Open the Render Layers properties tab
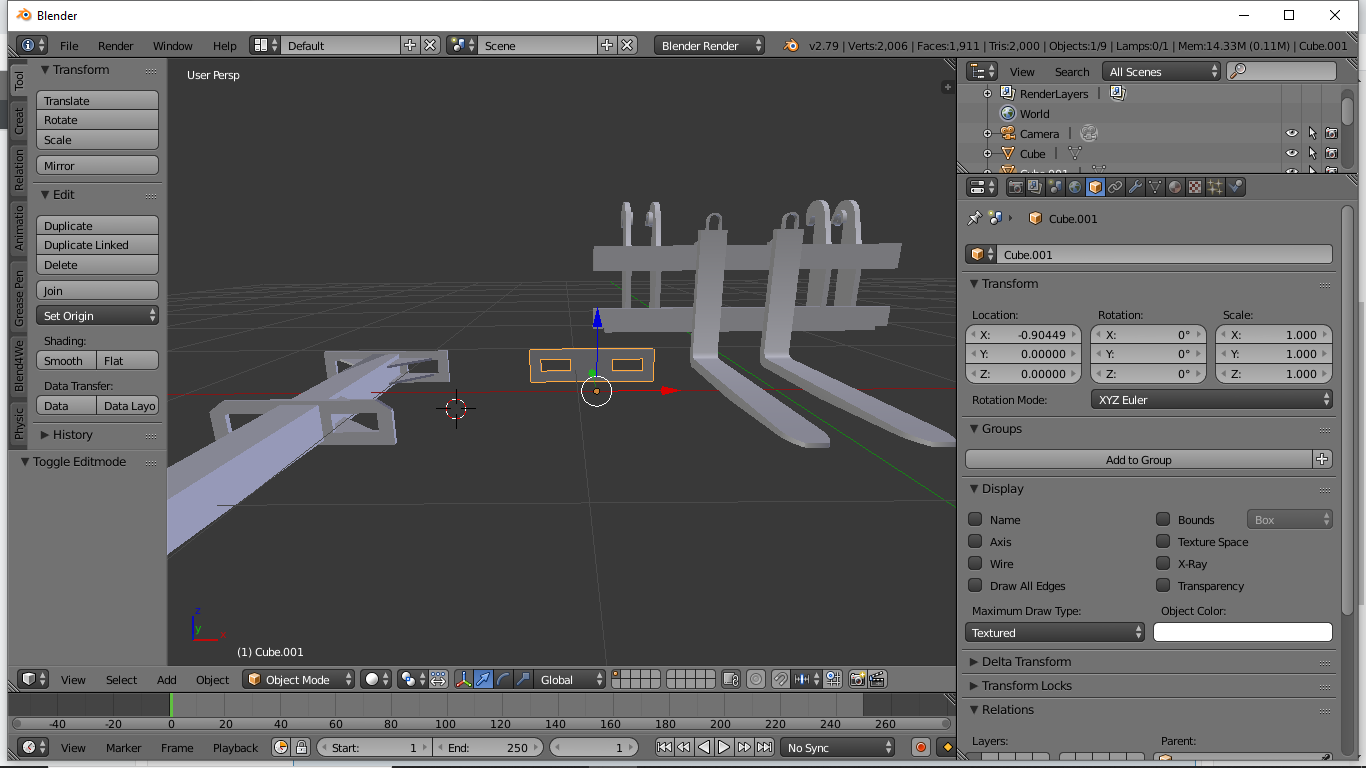1366x768 pixels. click(1035, 187)
